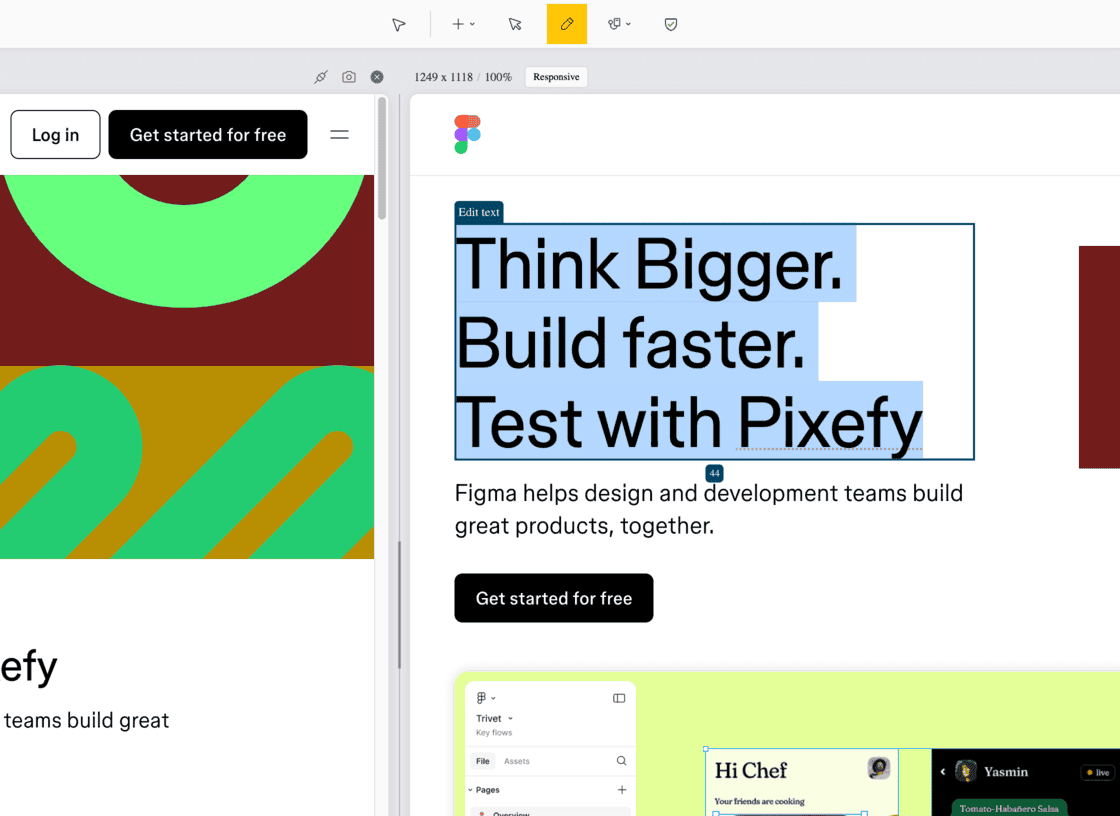Click the live badge
The width and height of the screenshot is (1120, 816).
point(1098,772)
